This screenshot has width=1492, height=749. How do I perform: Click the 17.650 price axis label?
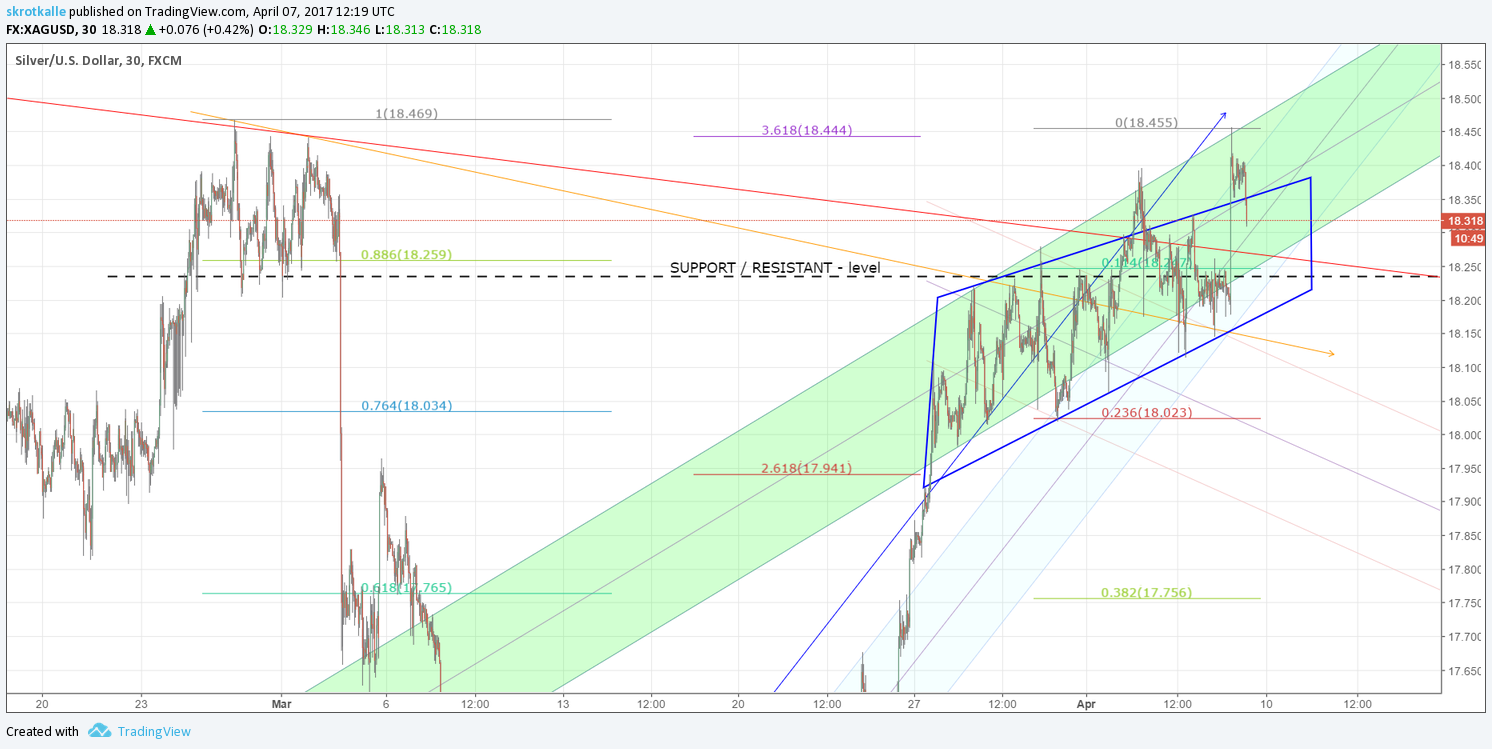(1464, 671)
